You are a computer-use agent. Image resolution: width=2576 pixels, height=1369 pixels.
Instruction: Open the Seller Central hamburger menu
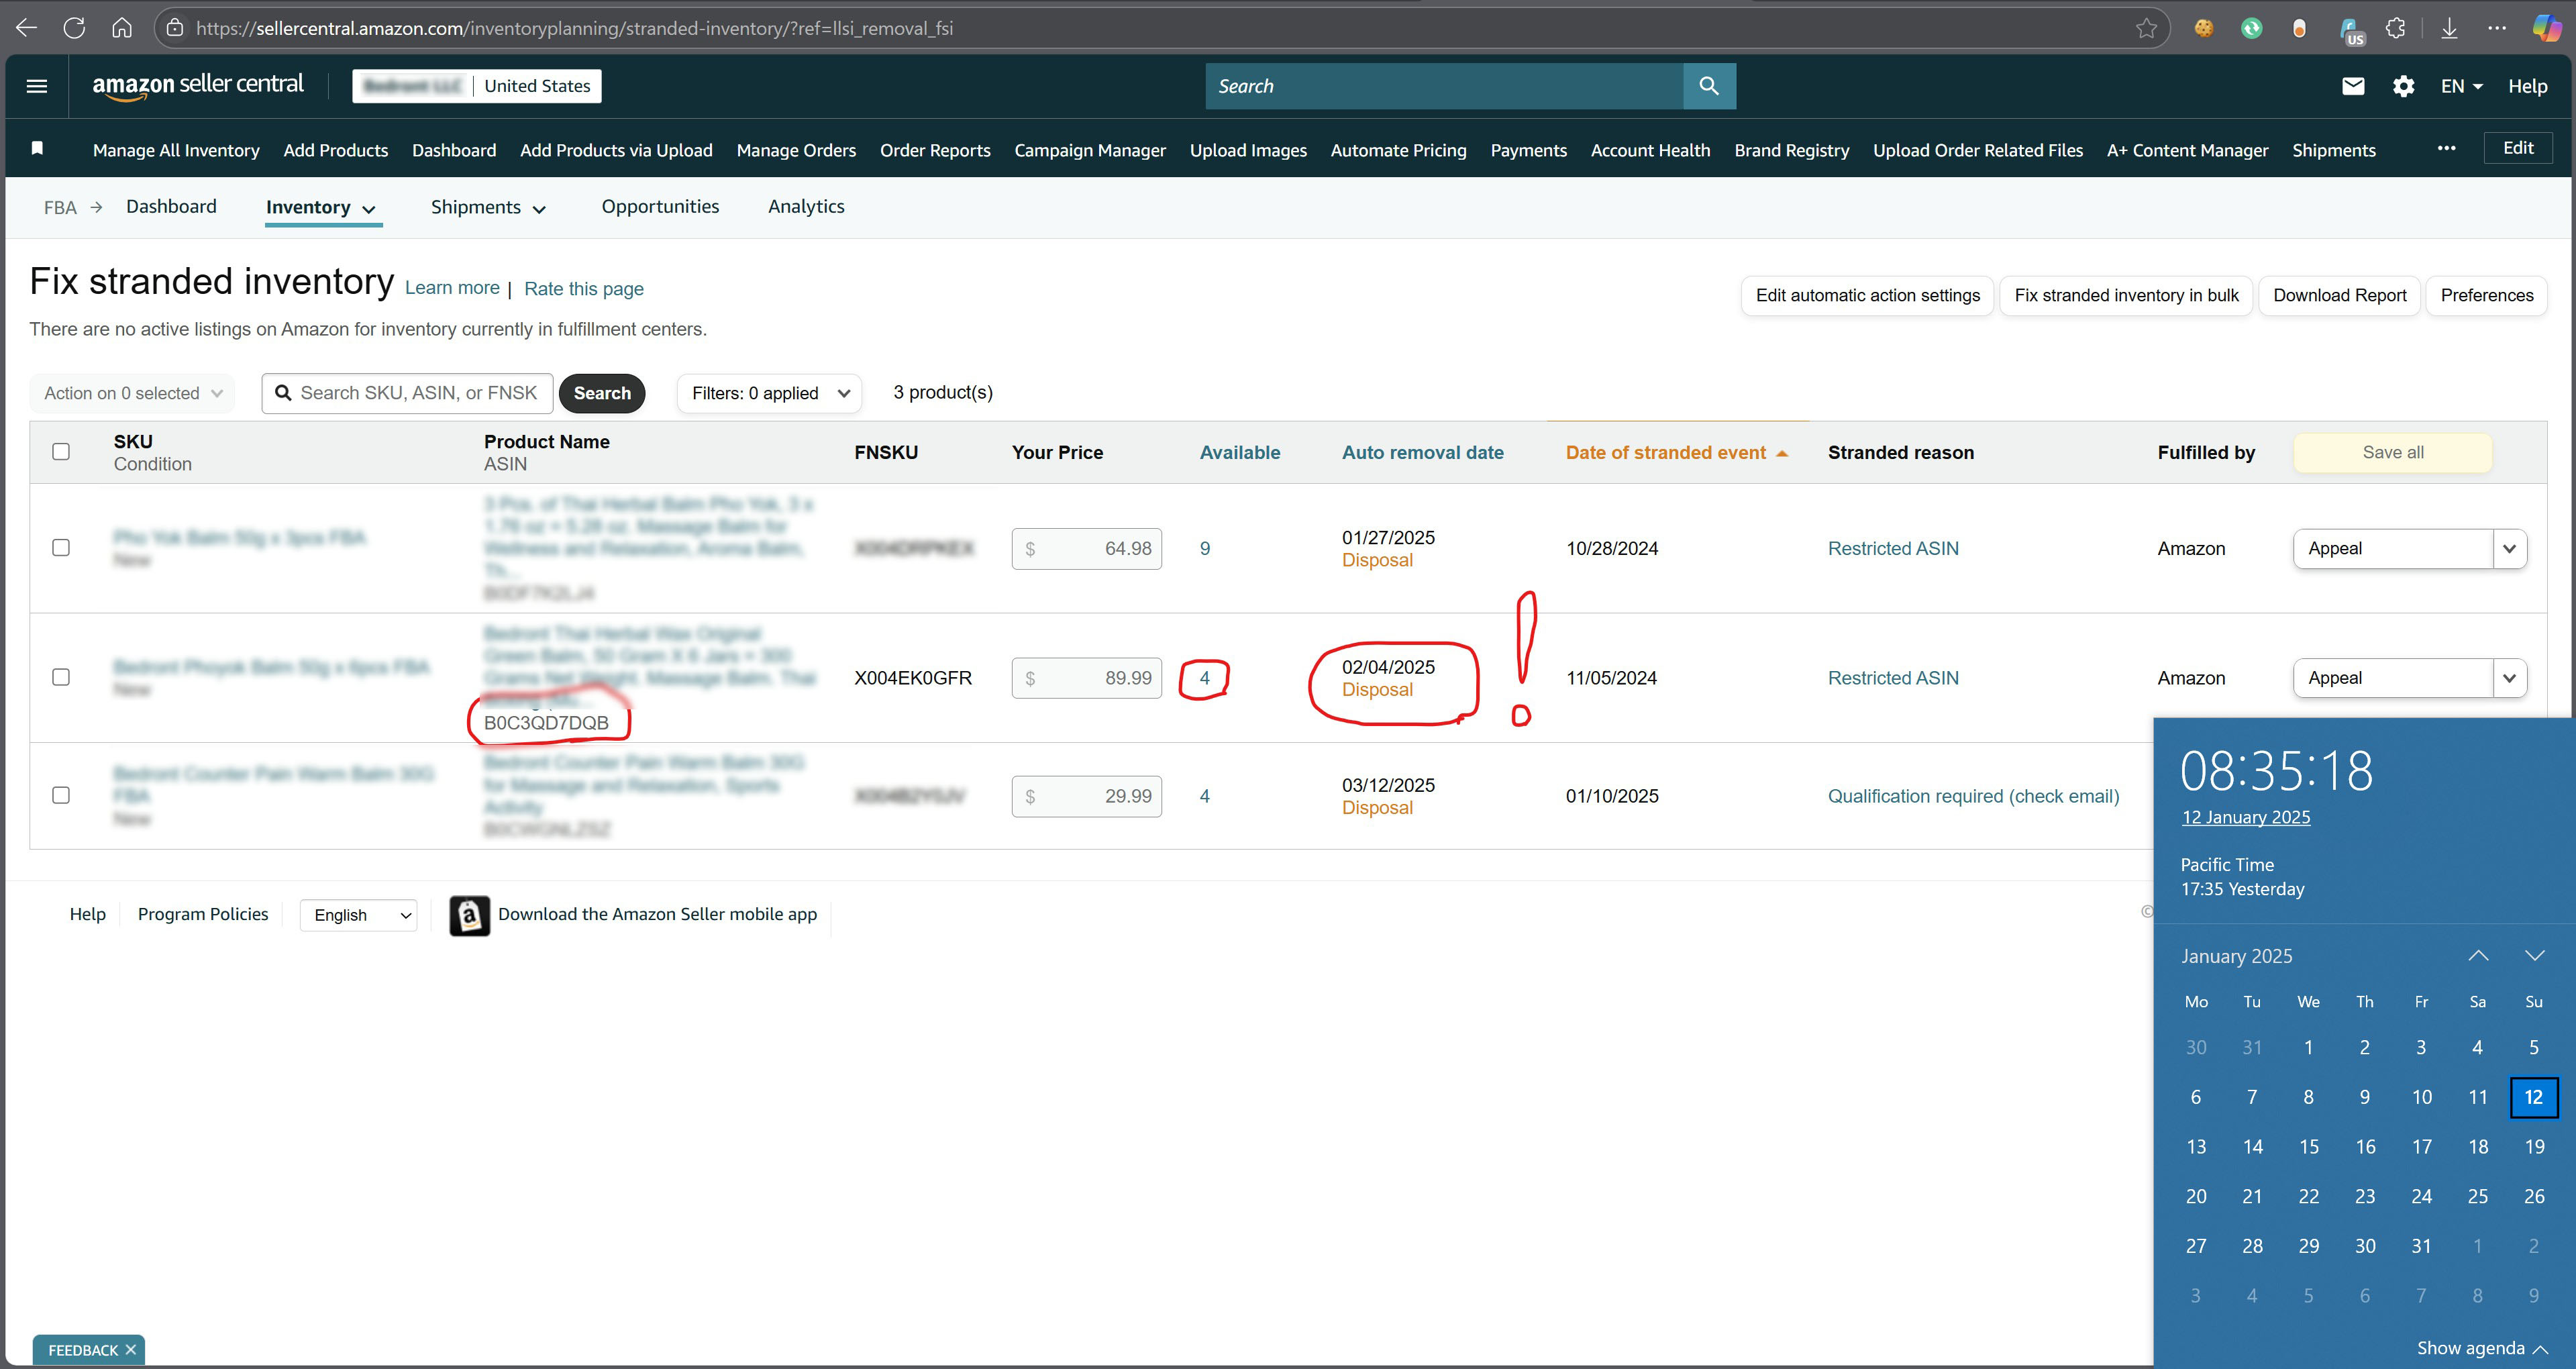[37, 86]
